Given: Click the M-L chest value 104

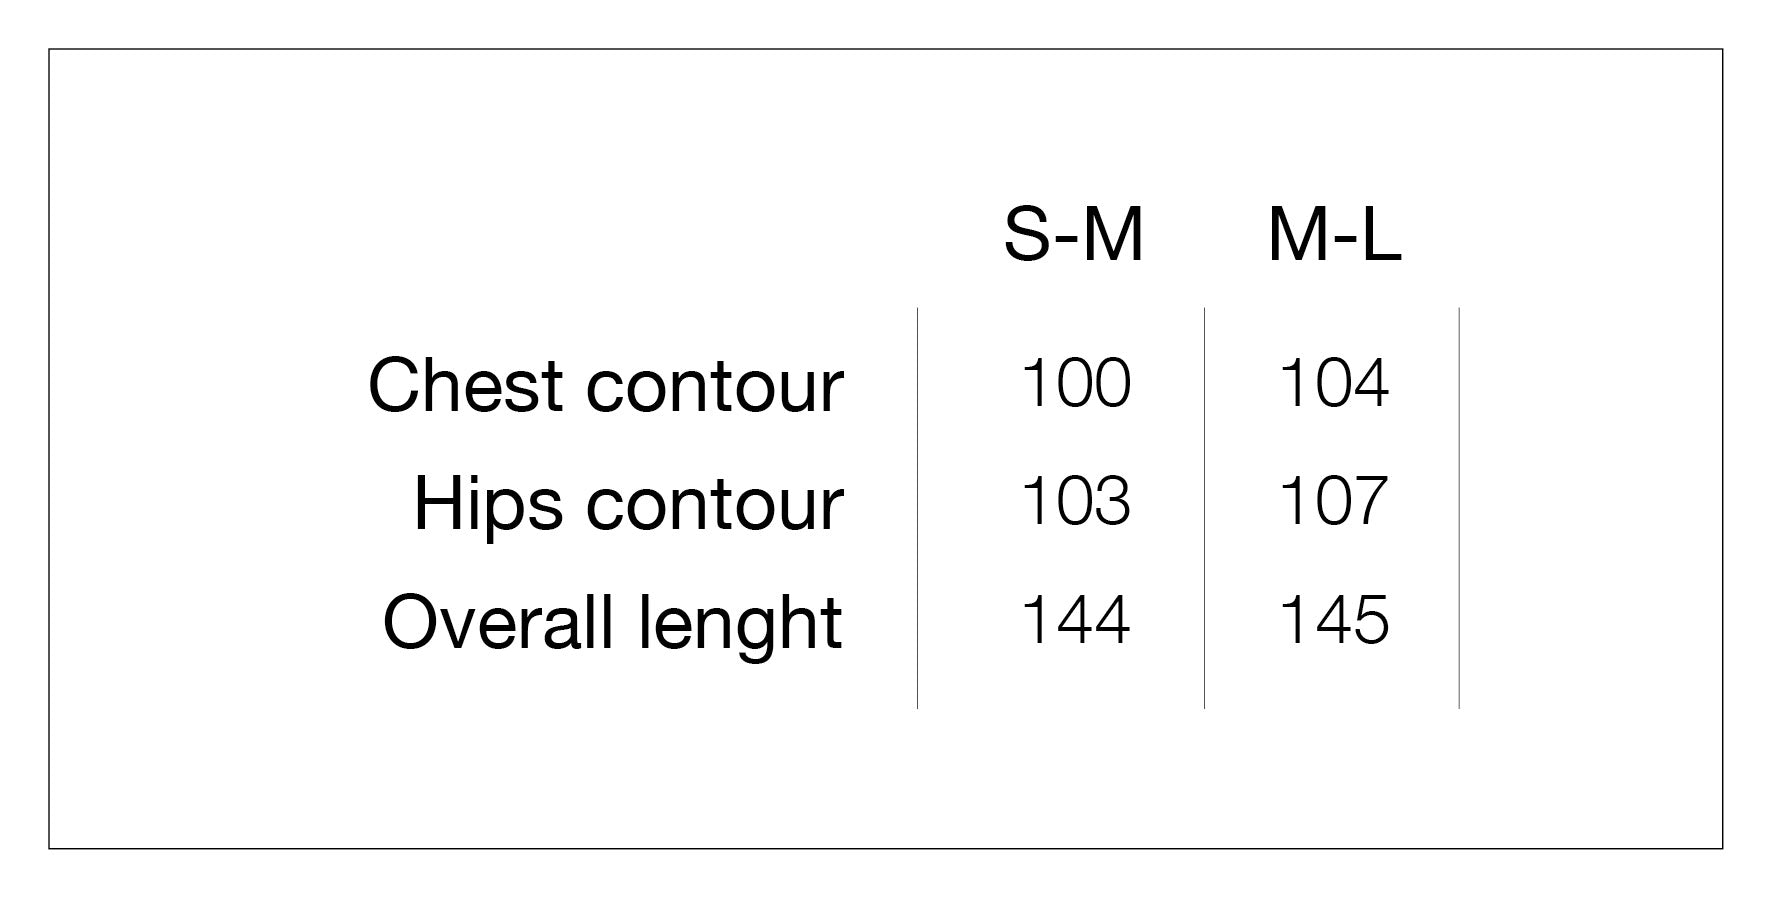Looking at the screenshot, I should click(1334, 383).
